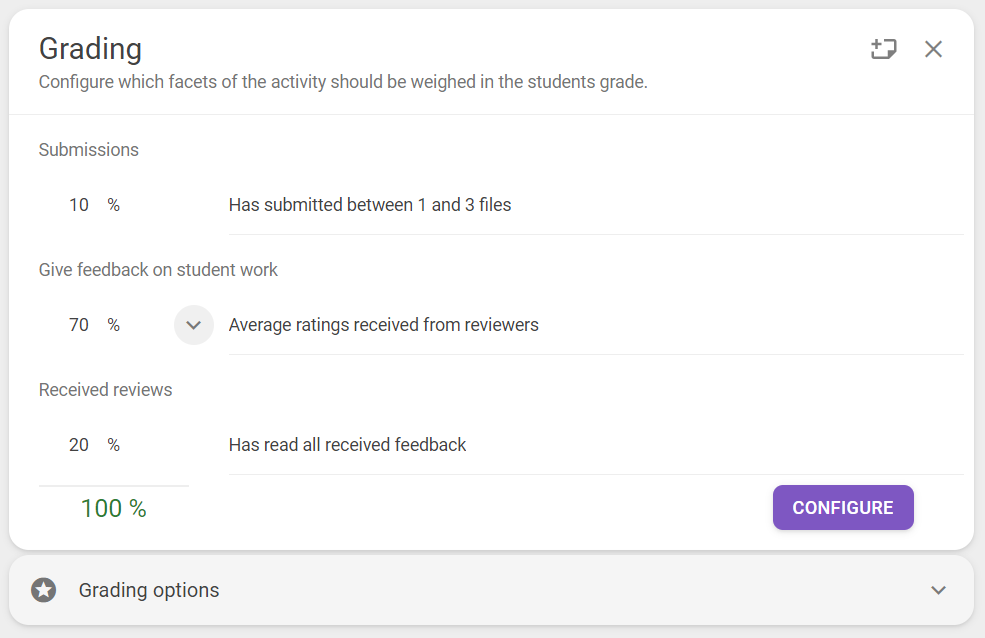
Task: Click the Submissions section heading
Action: pos(89,149)
